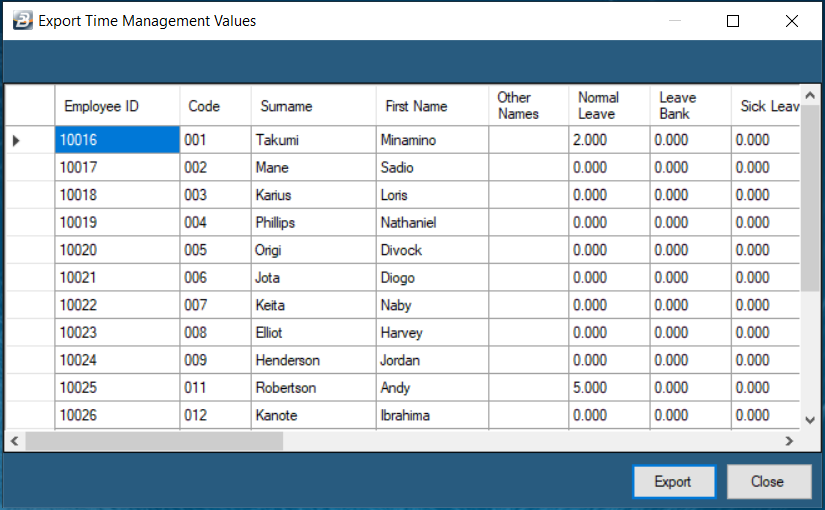825x510 pixels.
Task: Click first name cell Diogo
Action: 432,277
